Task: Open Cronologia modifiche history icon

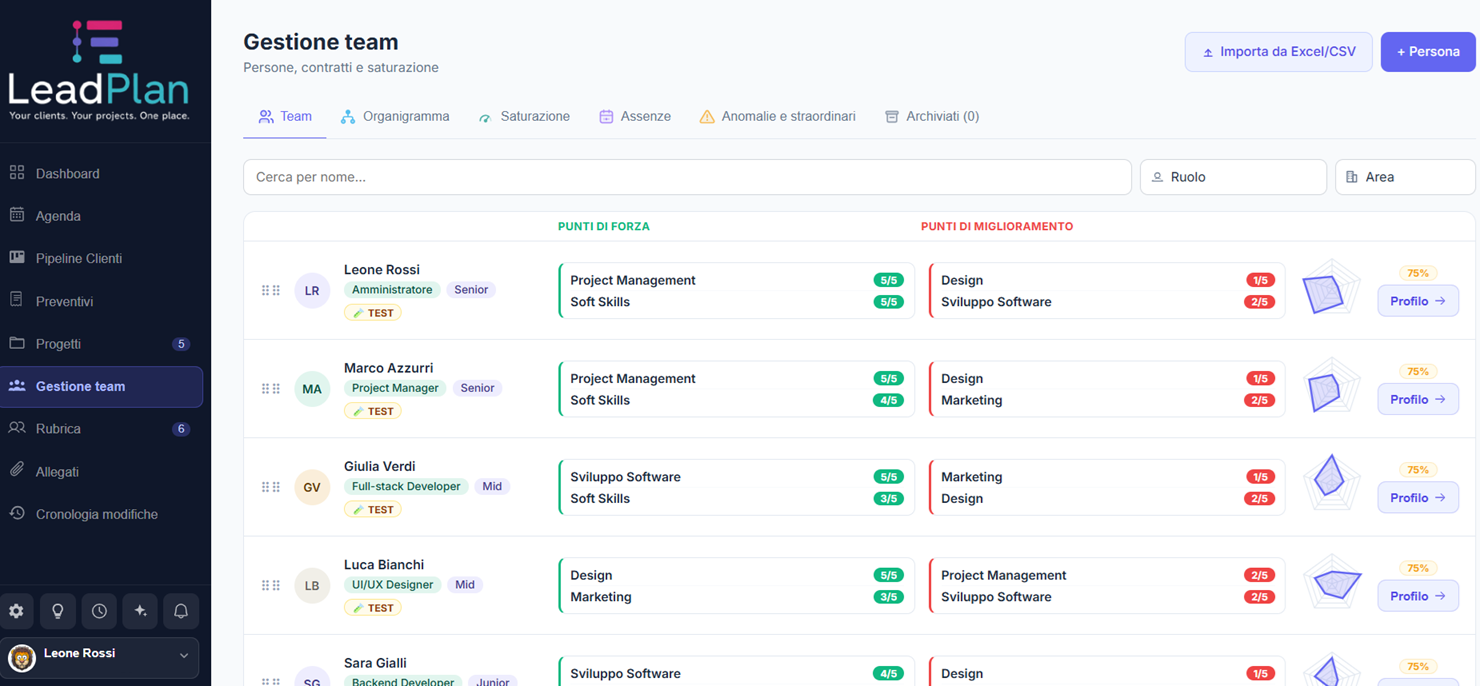Action: 17,513
